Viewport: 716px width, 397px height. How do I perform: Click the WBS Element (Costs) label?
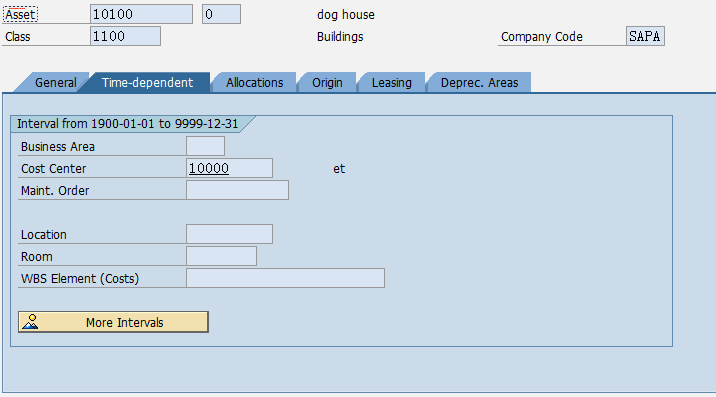(80, 278)
